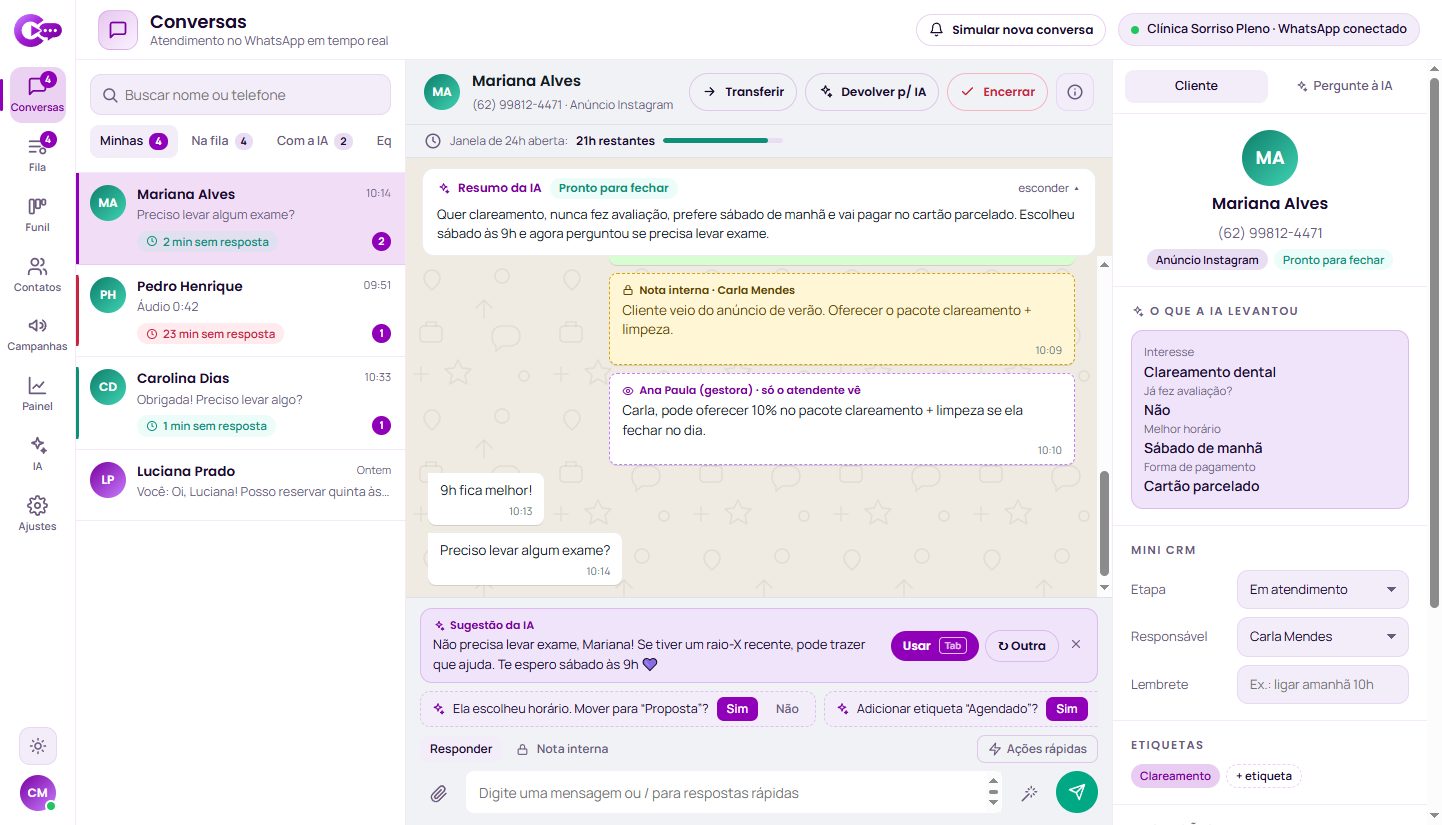Click the MA avatar in chat header
The height and width of the screenshot is (825, 1442).
(x=442, y=91)
